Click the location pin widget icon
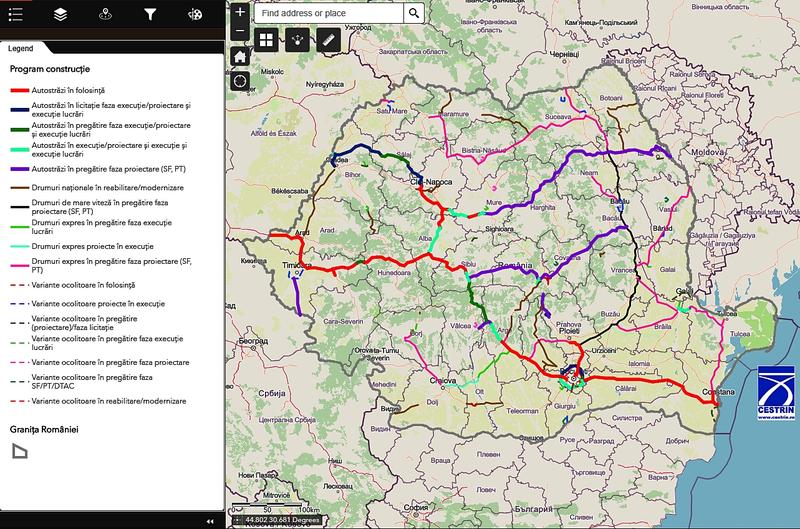This screenshot has height=529, width=800. coord(105,14)
